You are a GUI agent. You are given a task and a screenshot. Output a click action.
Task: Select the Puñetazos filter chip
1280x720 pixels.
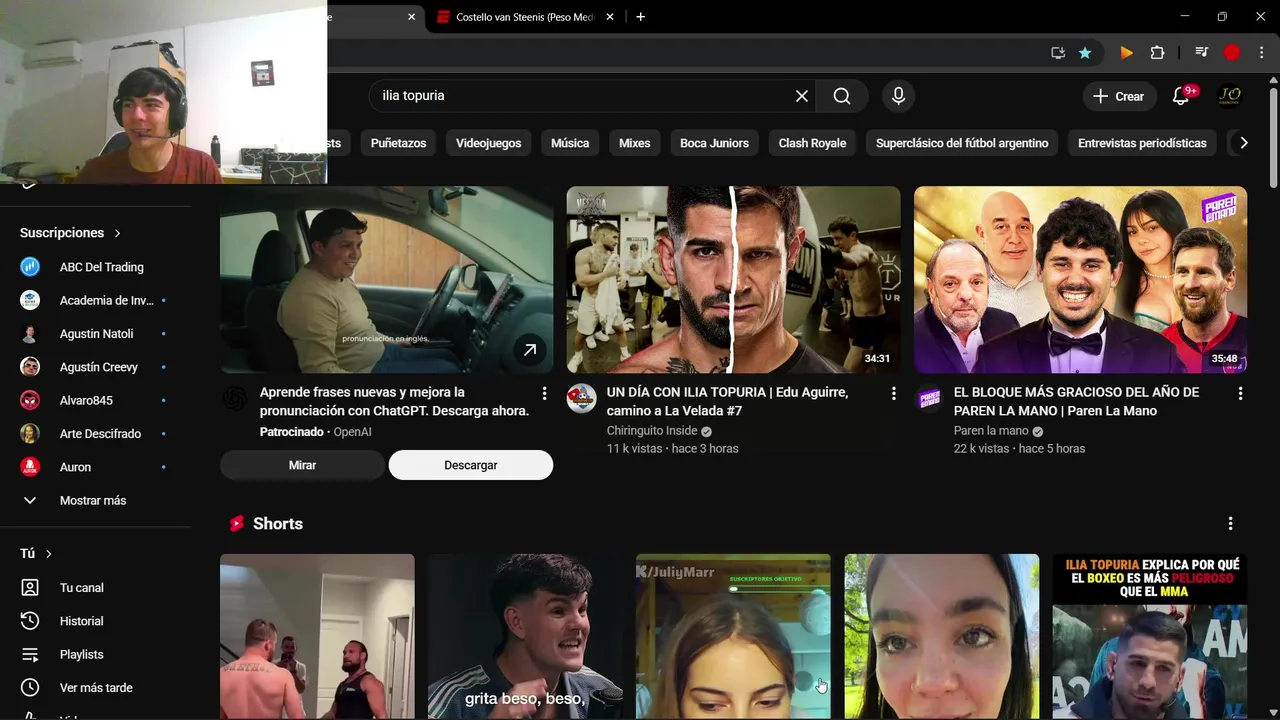coord(398,143)
